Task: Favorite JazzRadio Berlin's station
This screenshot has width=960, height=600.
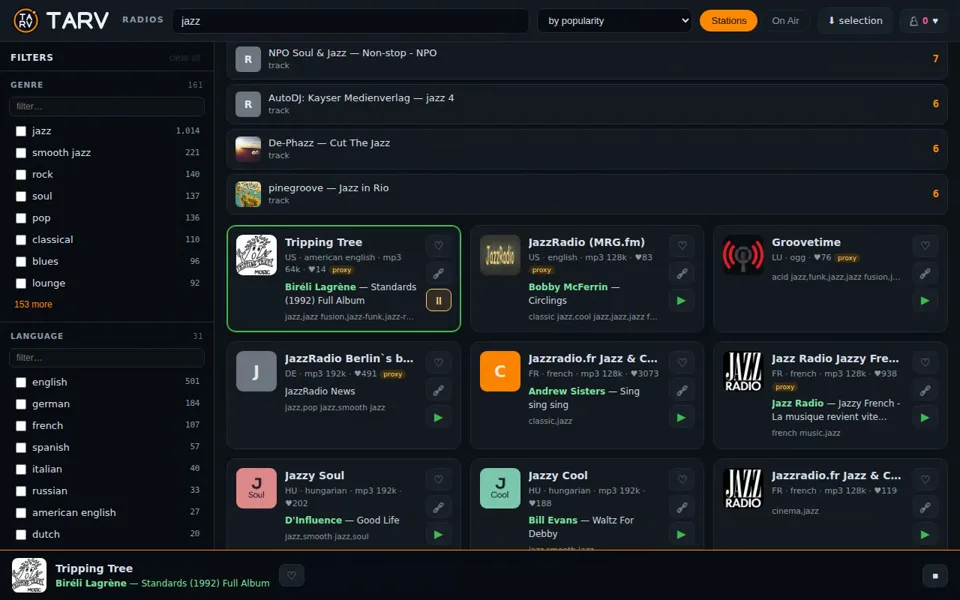Action: tap(438, 362)
